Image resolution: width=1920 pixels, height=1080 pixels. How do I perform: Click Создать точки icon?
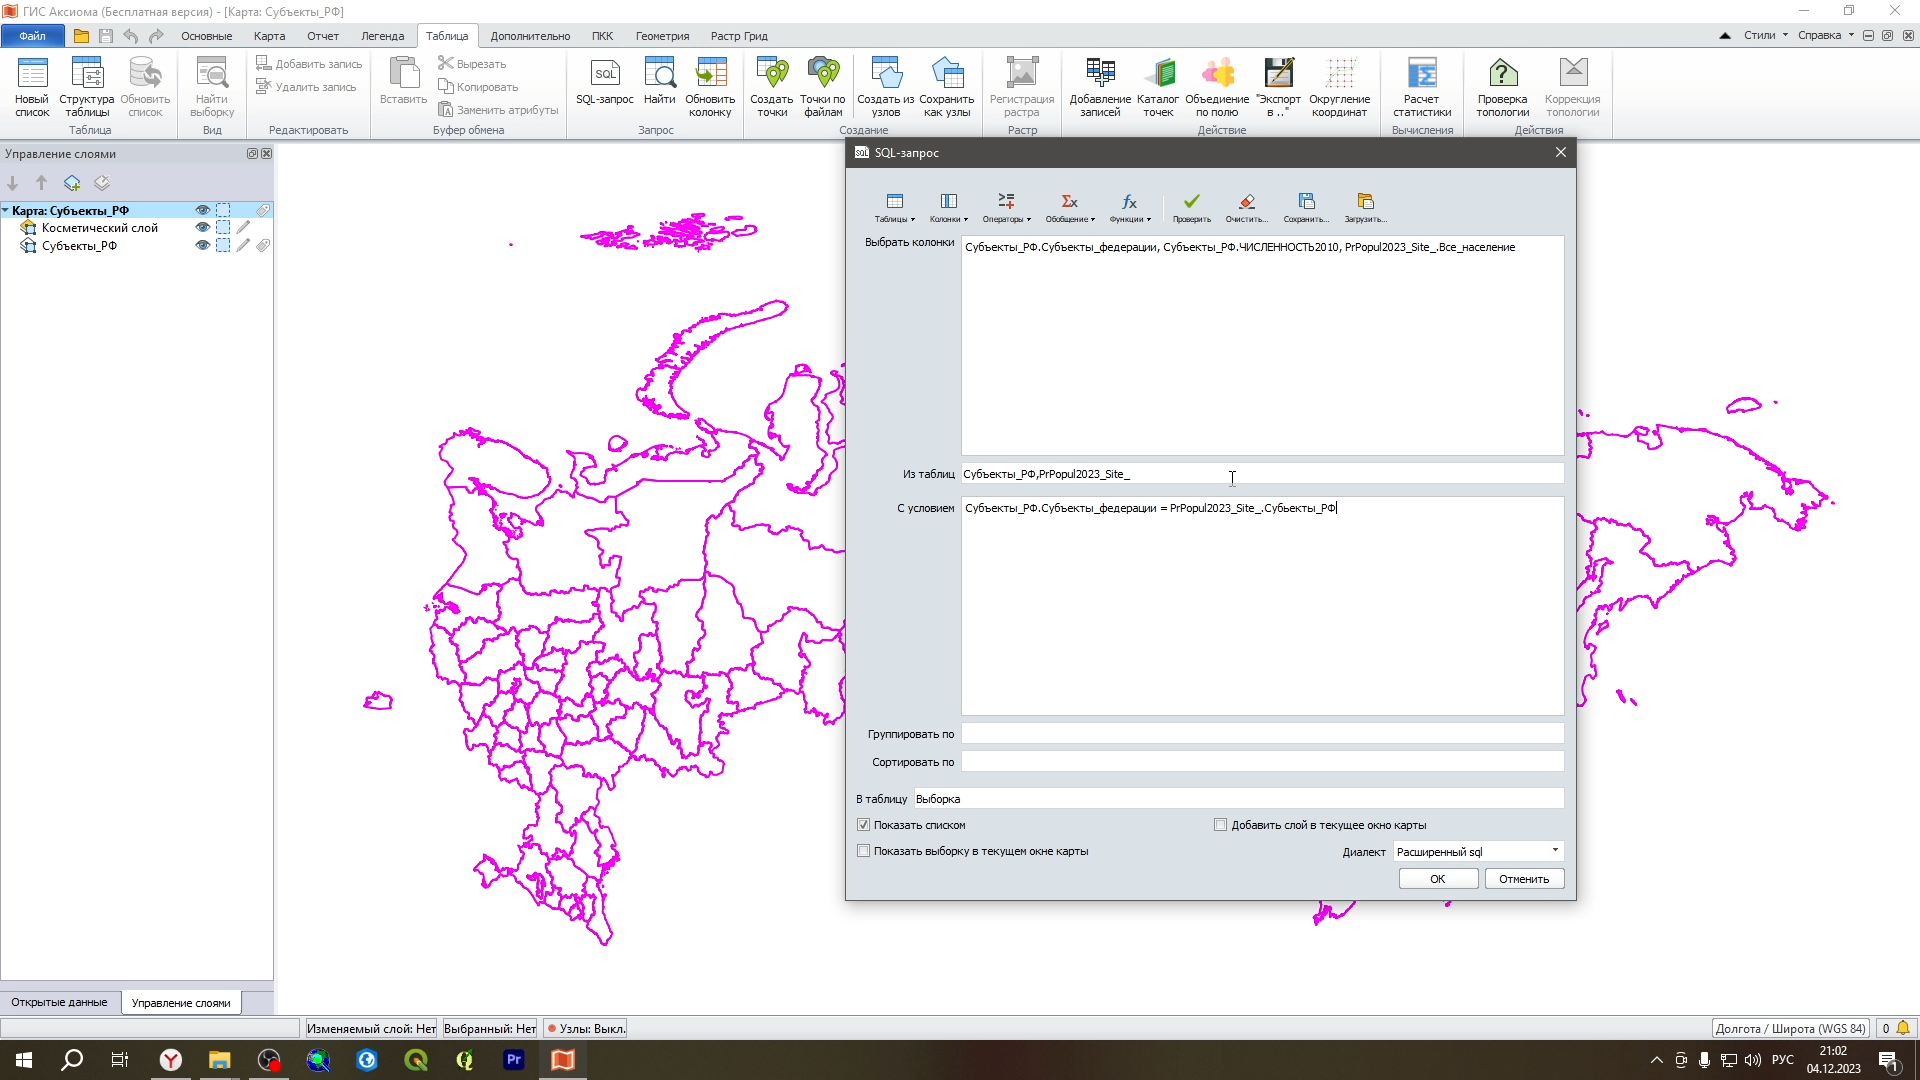click(771, 87)
